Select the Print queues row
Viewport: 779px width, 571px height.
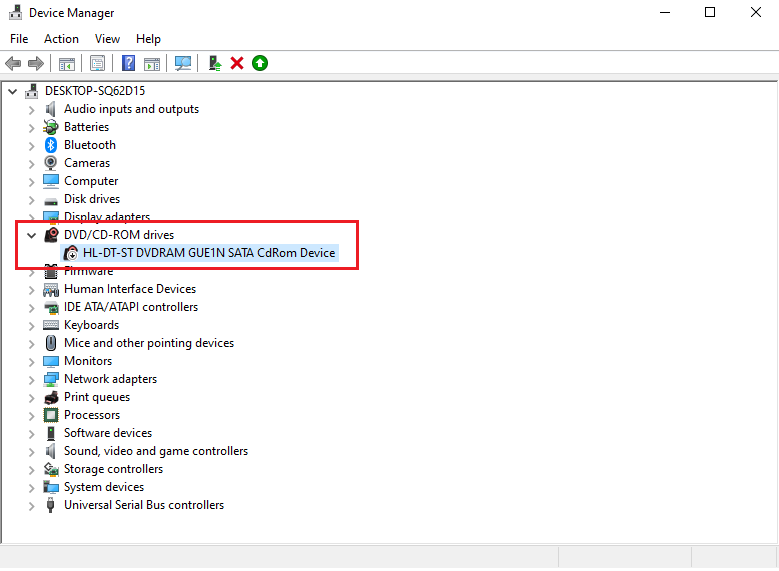pyautogui.click(x=97, y=397)
